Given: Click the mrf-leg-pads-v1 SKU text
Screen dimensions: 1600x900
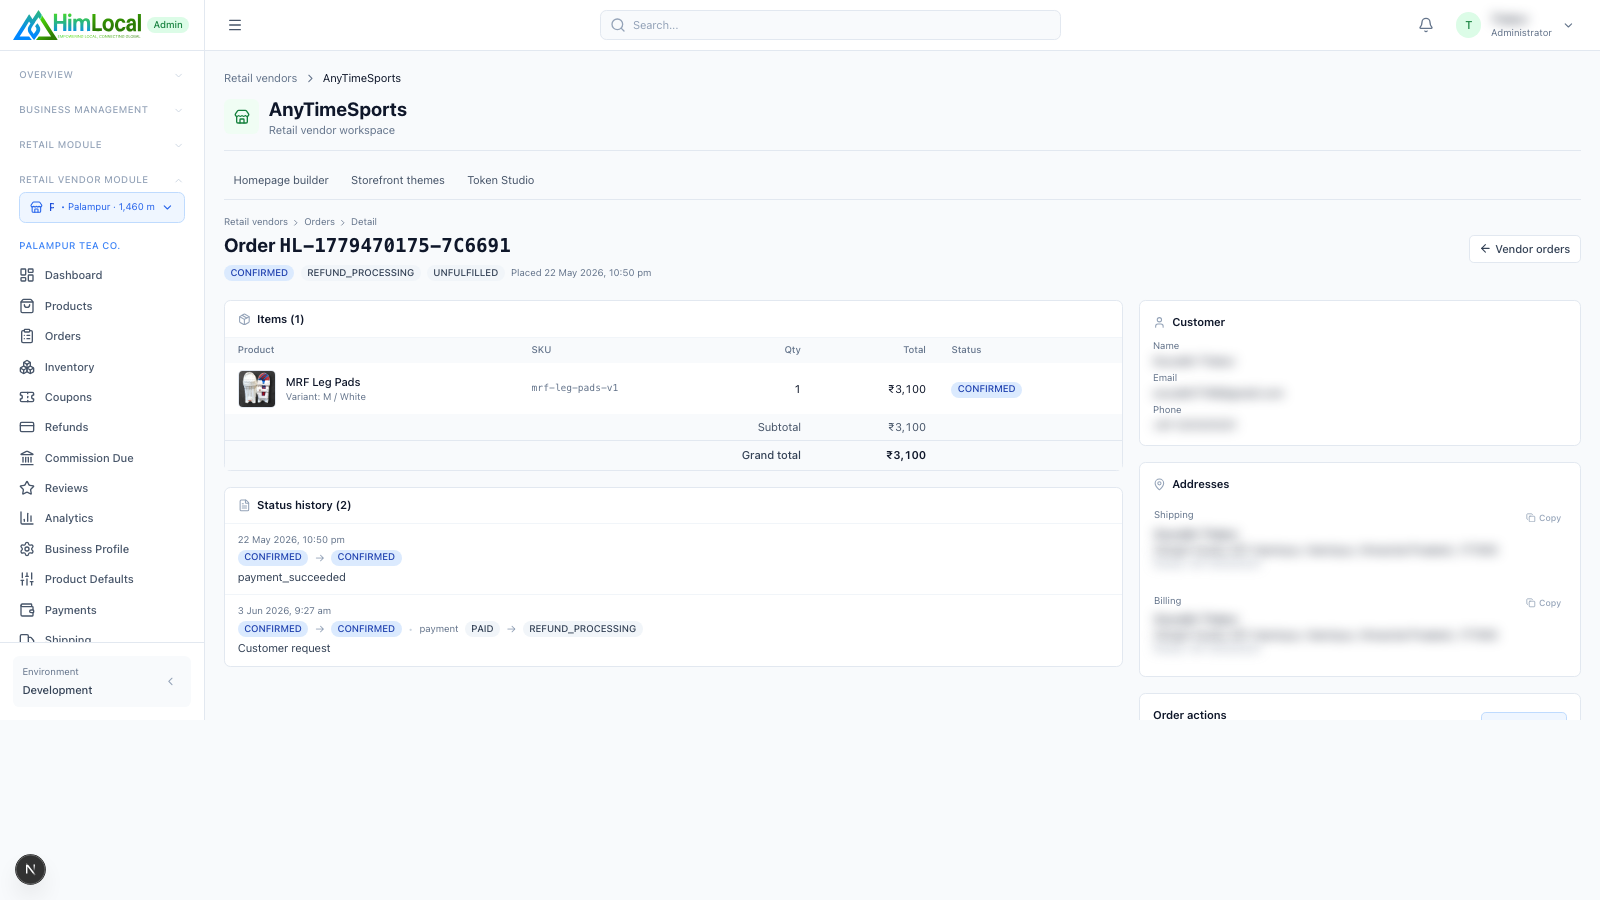Looking at the screenshot, I should pos(575,388).
